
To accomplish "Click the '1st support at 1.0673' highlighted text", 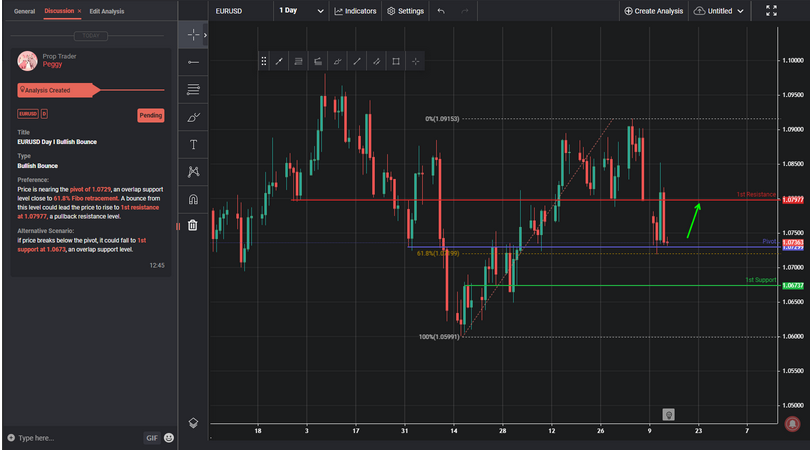I will coord(82,245).
